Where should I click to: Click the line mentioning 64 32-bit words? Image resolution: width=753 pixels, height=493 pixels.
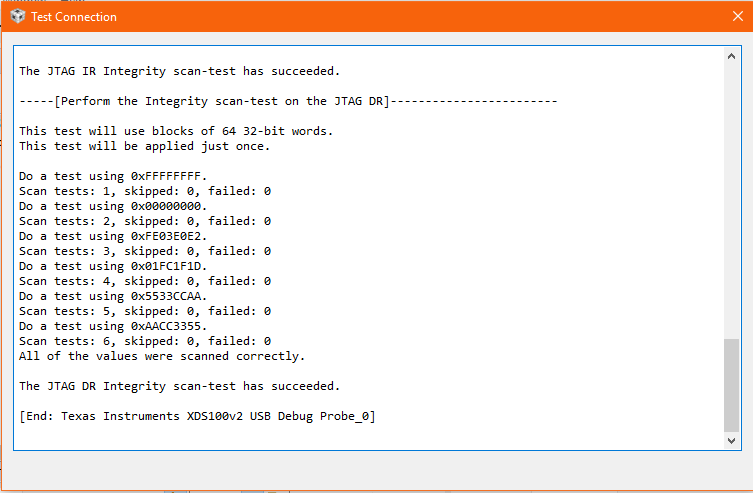coord(176,131)
